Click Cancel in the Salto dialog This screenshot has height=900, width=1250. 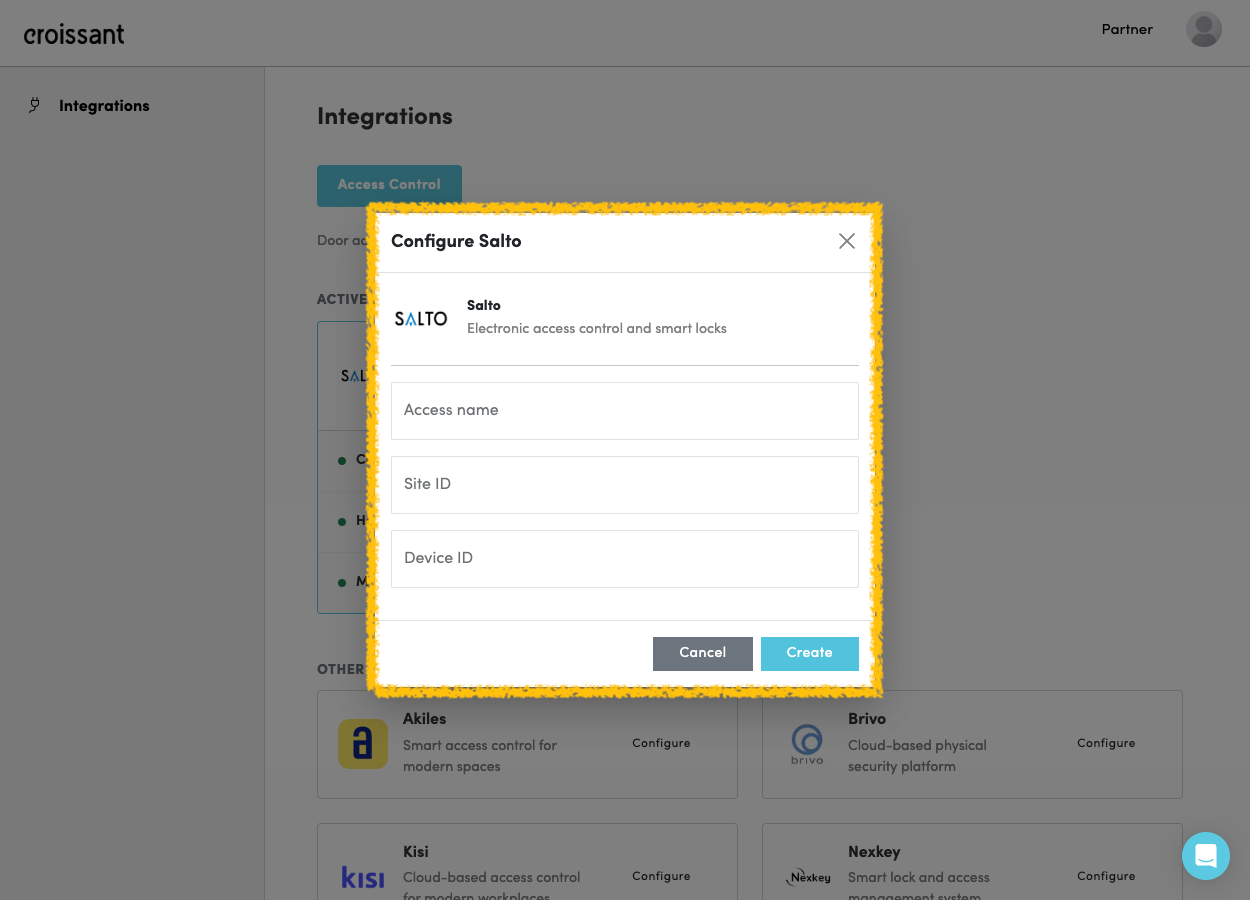point(702,653)
